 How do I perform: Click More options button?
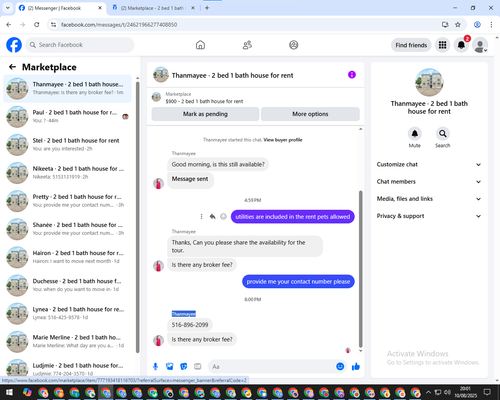pyautogui.click(x=310, y=114)
